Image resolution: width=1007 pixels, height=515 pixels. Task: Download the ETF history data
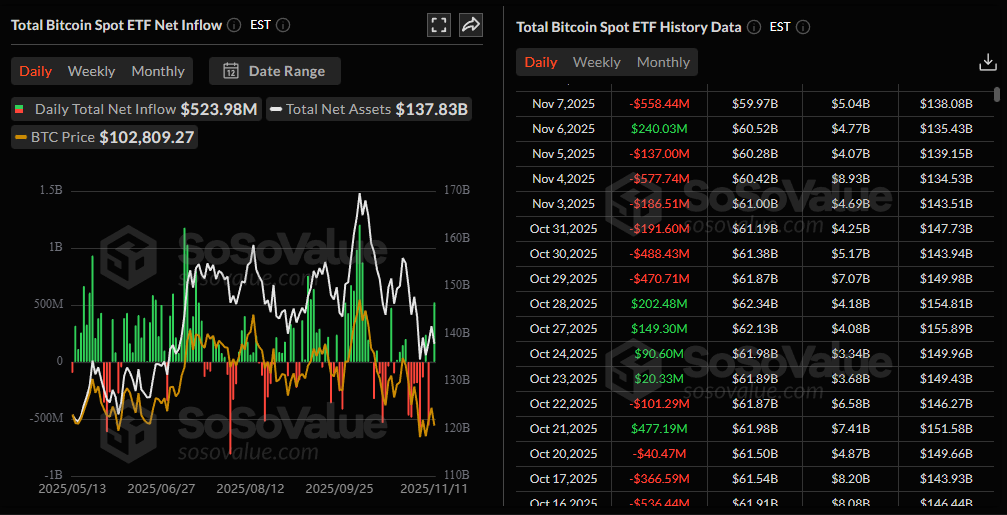(987, 62)
